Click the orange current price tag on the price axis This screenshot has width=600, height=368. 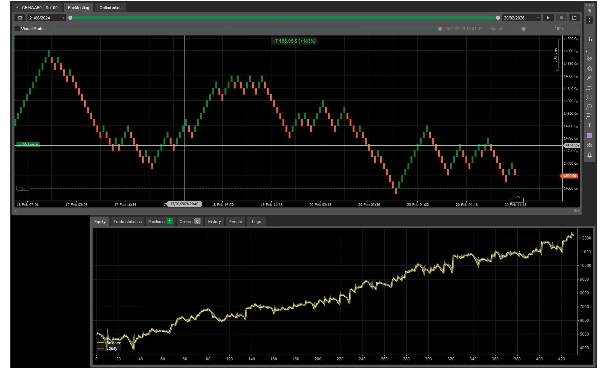pos(569,176)
